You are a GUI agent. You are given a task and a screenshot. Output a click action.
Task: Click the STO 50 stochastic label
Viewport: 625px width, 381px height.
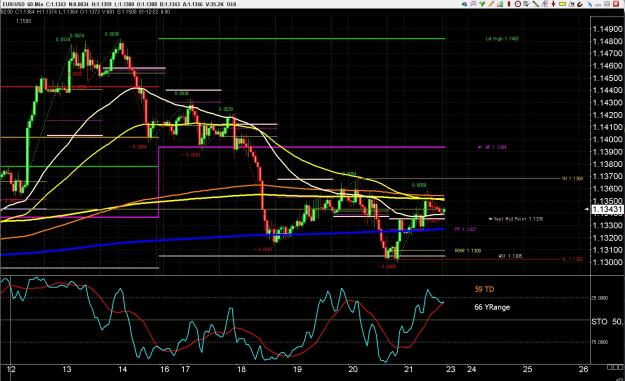tap(607, 322)
